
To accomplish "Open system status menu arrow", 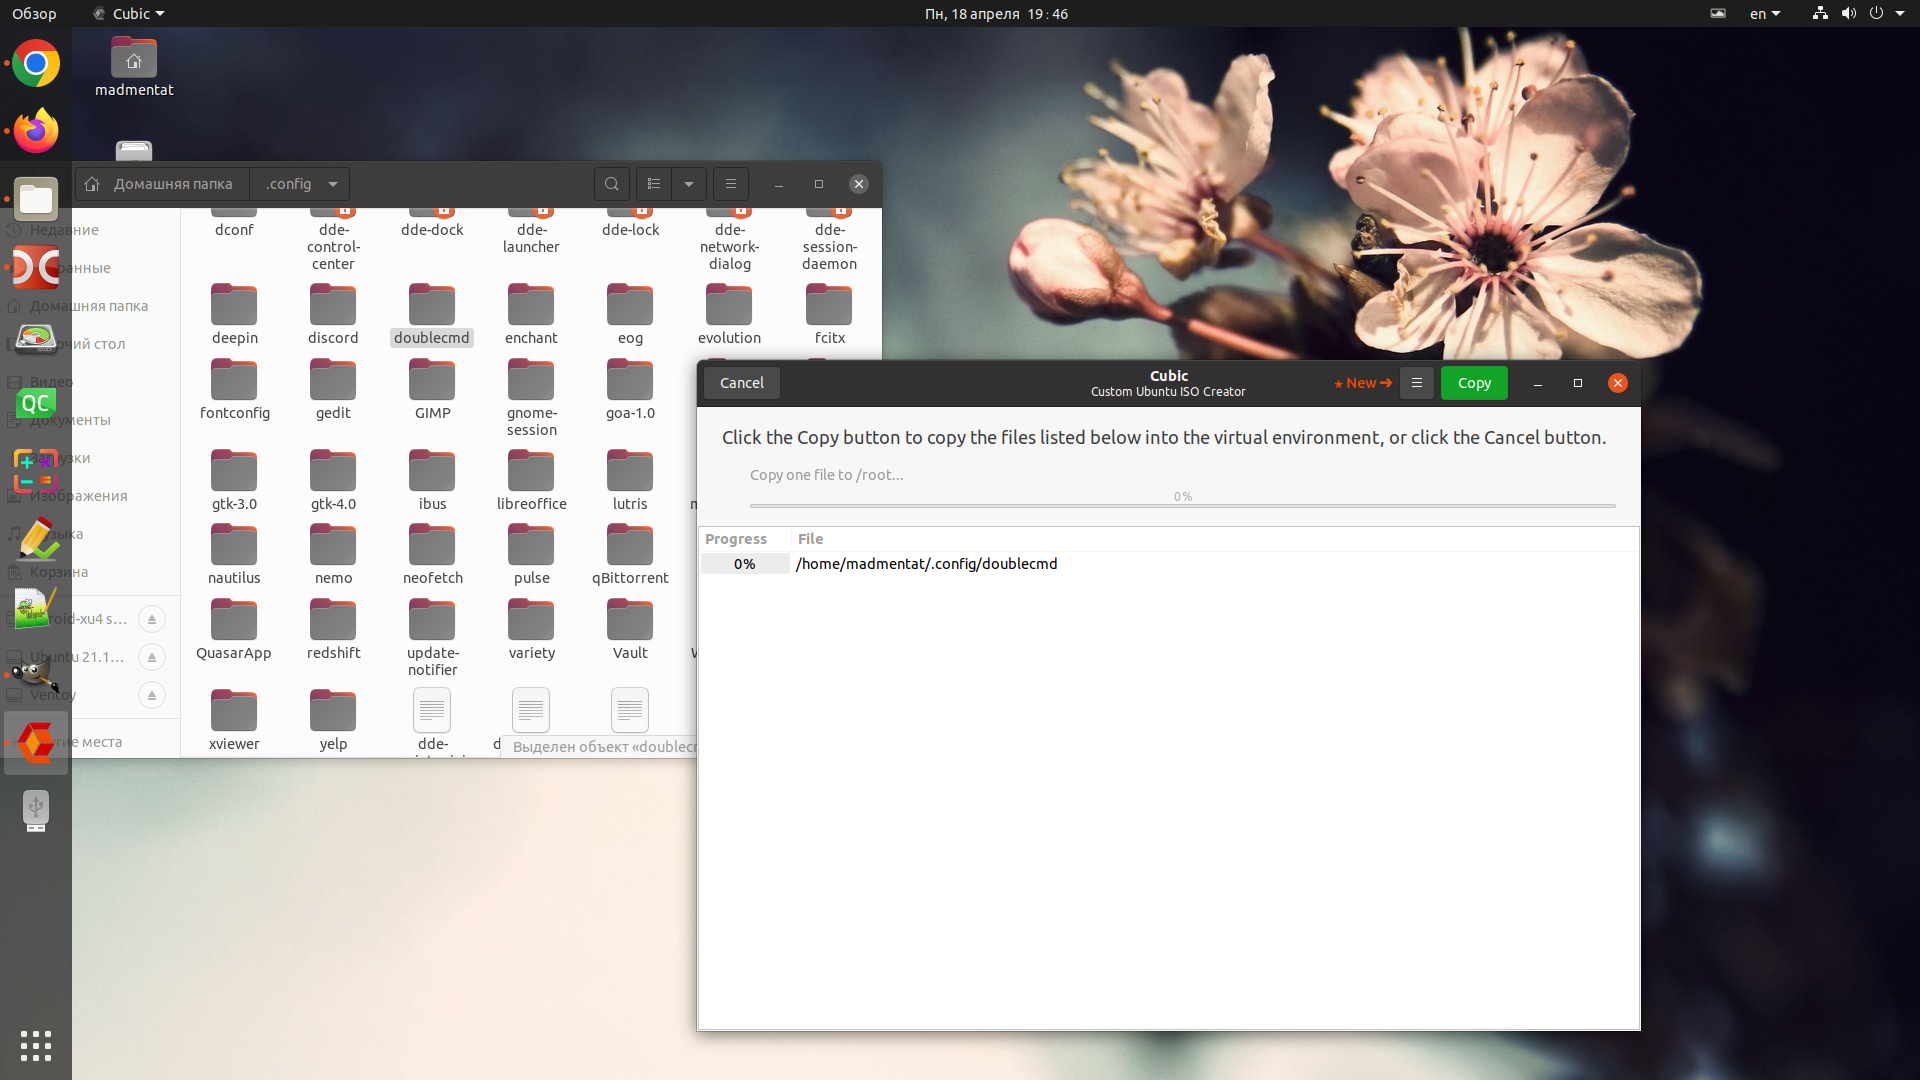I will (1900, 14).
